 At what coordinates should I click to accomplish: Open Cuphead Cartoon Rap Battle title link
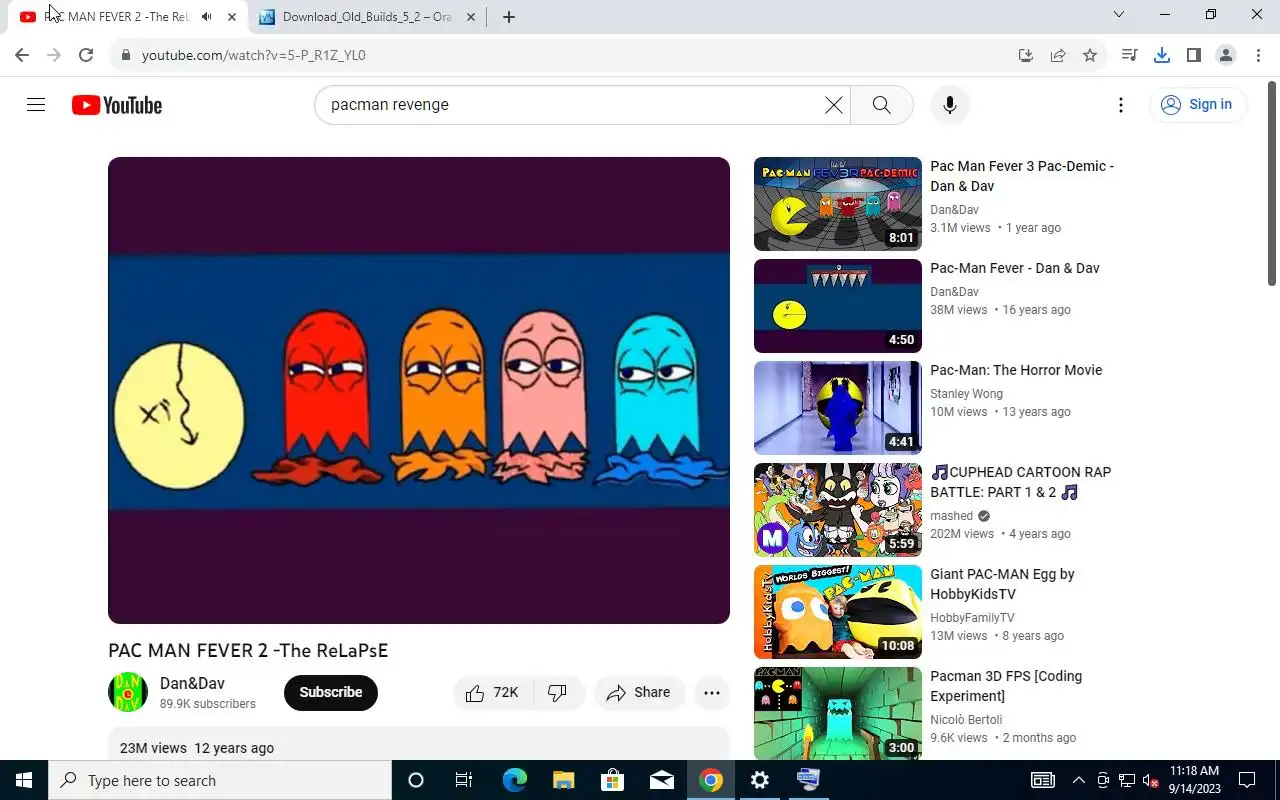tap(1021, 482)
